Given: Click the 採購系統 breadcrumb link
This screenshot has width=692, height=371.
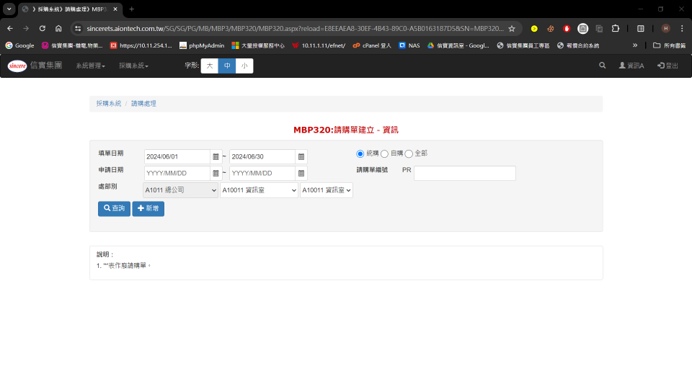Looking at the screenshot, I should (x=109, y=103).
